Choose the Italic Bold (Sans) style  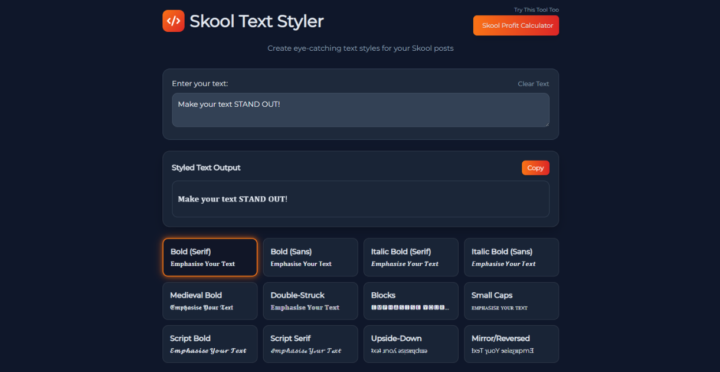coord(511,257)
